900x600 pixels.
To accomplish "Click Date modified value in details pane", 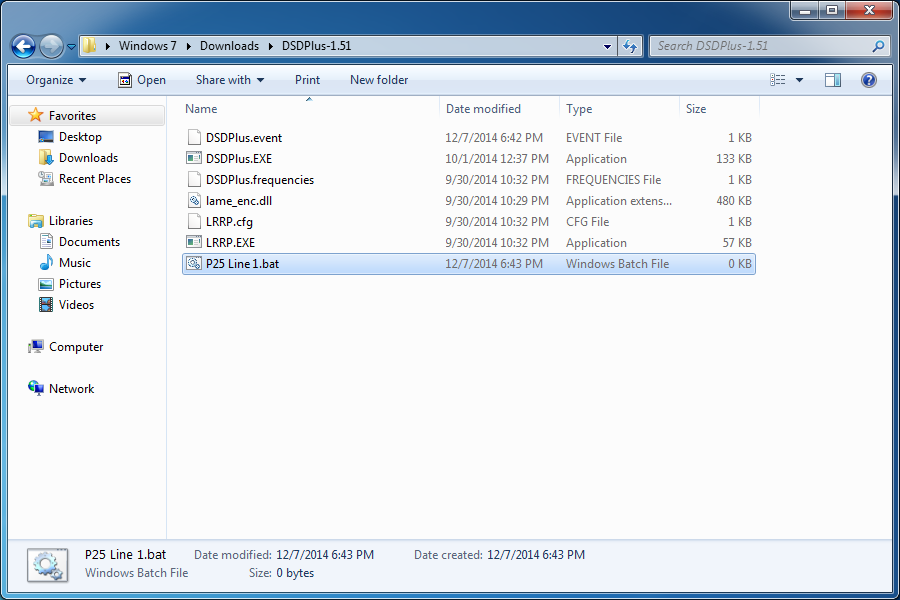I will (325, 555).
